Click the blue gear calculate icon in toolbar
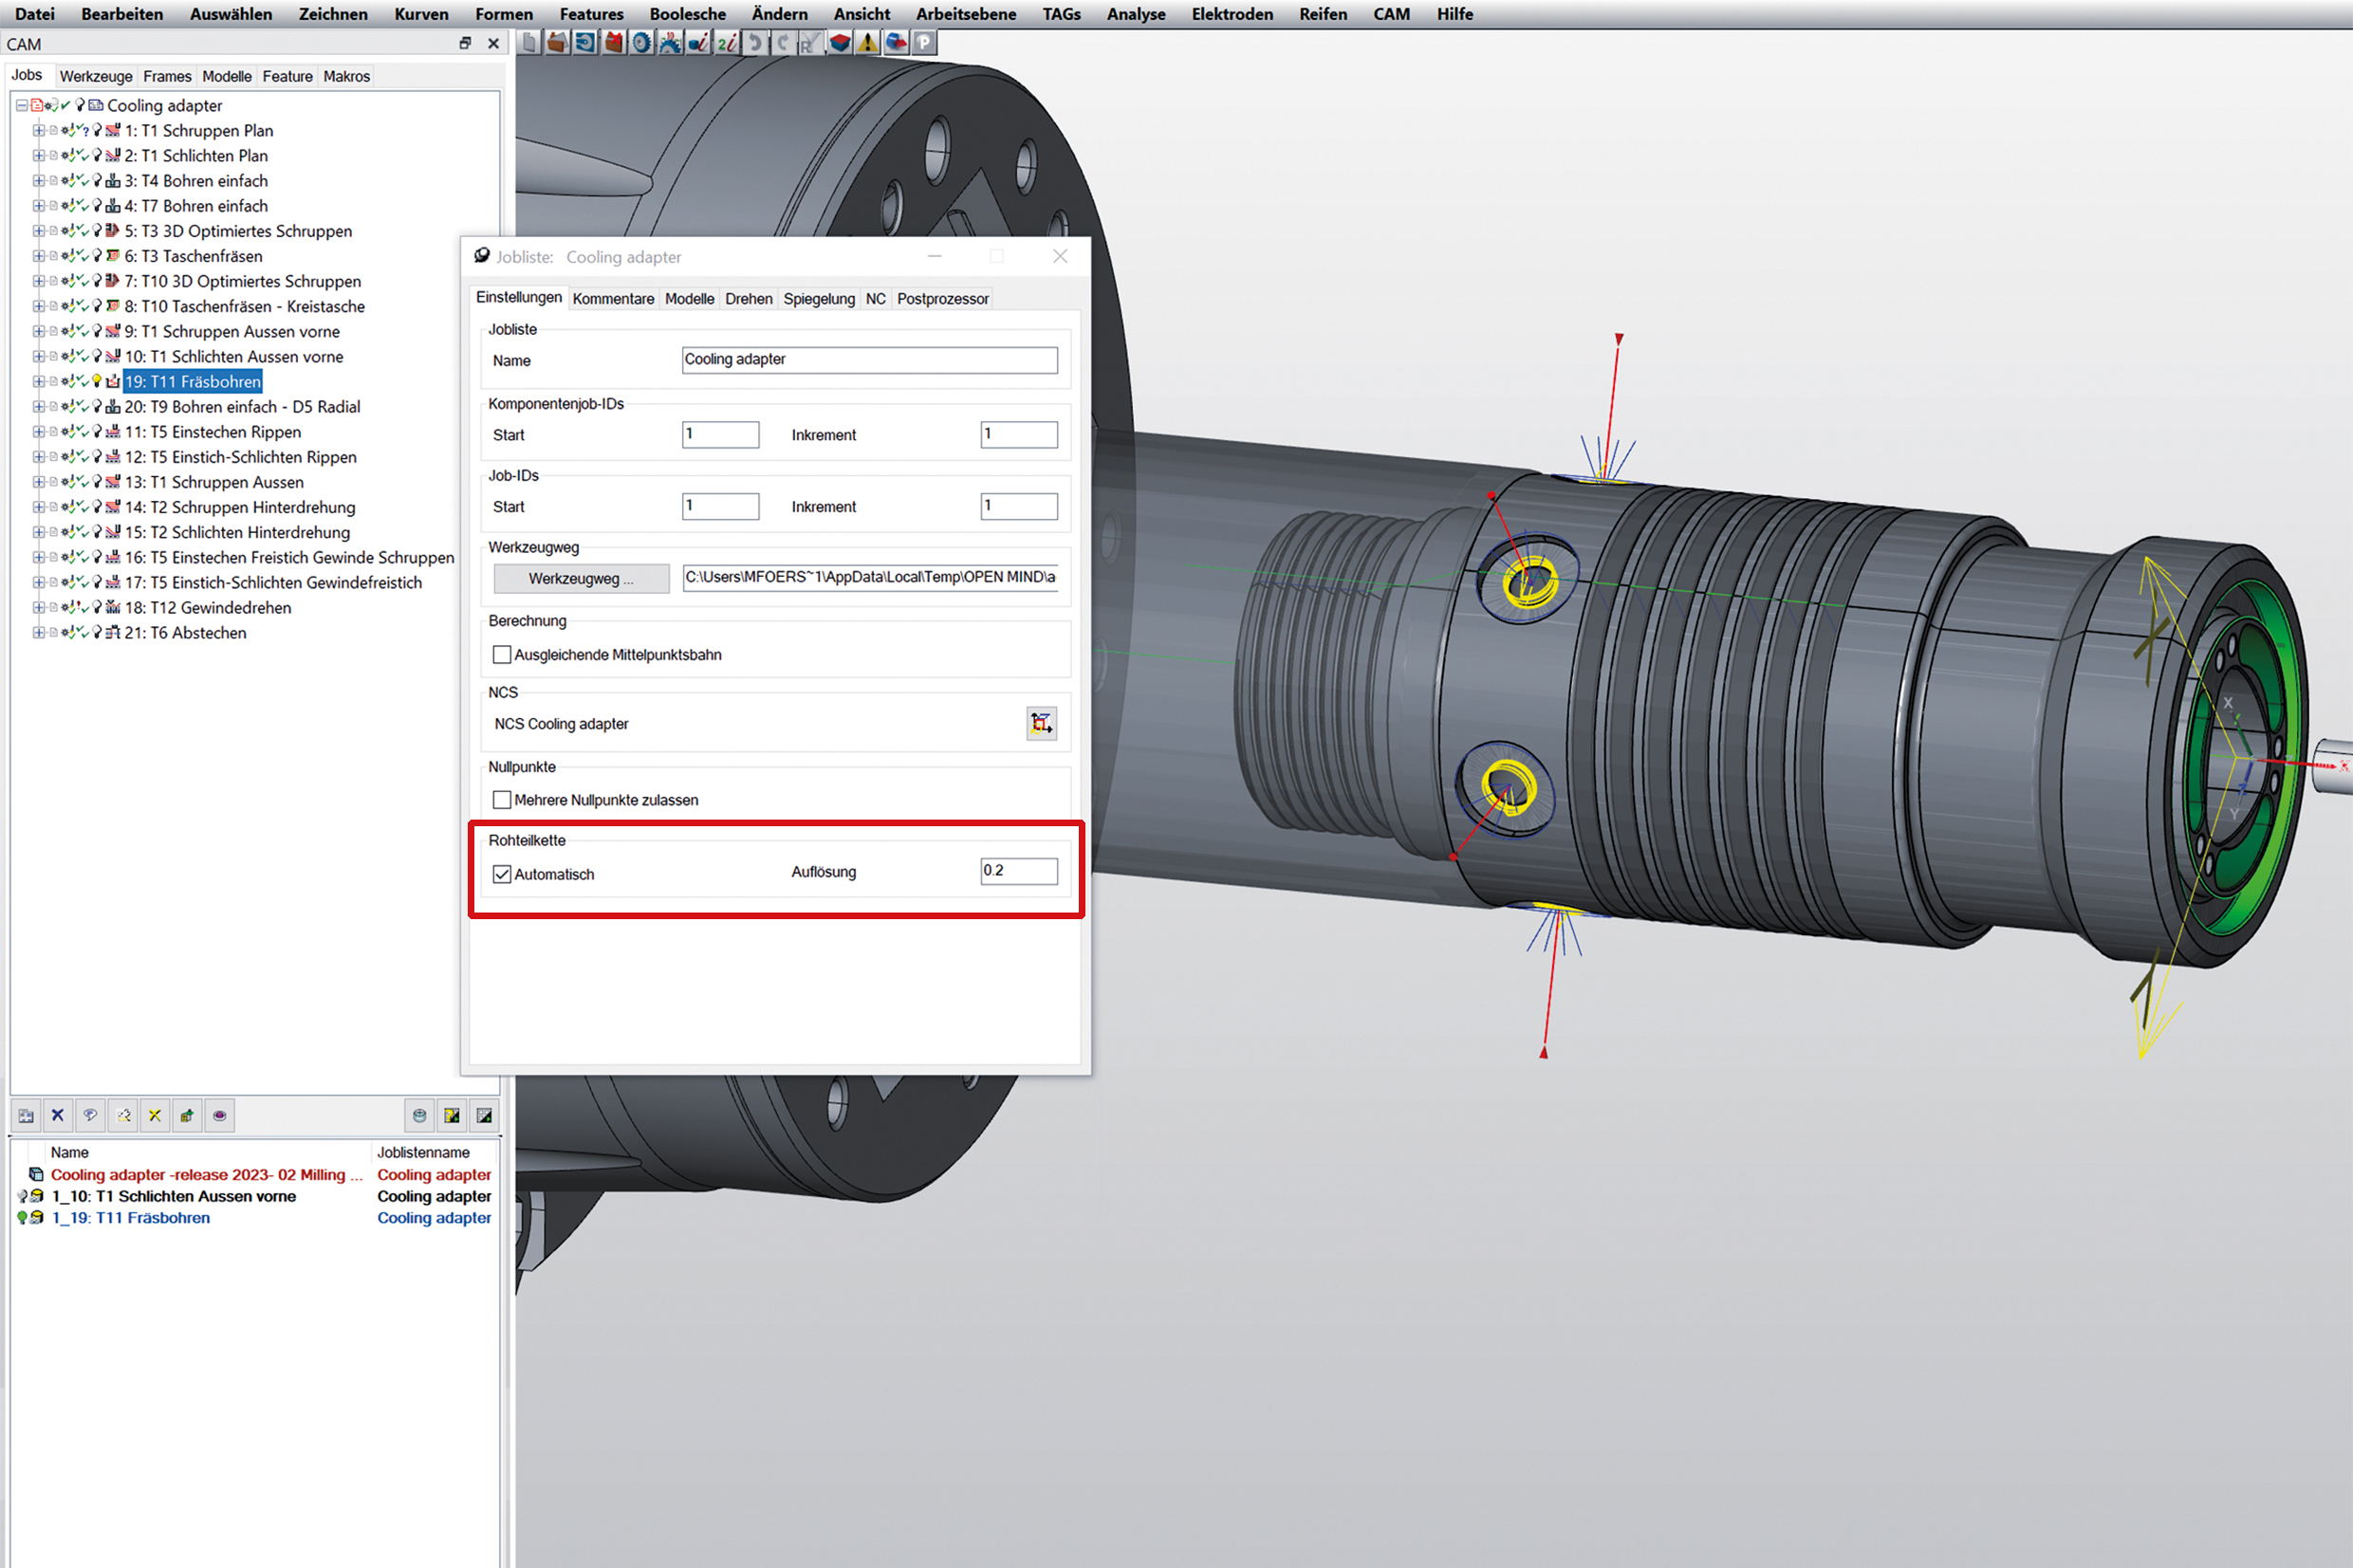This screenshot has width=2353, height=1568. click(x=642, y=43)
